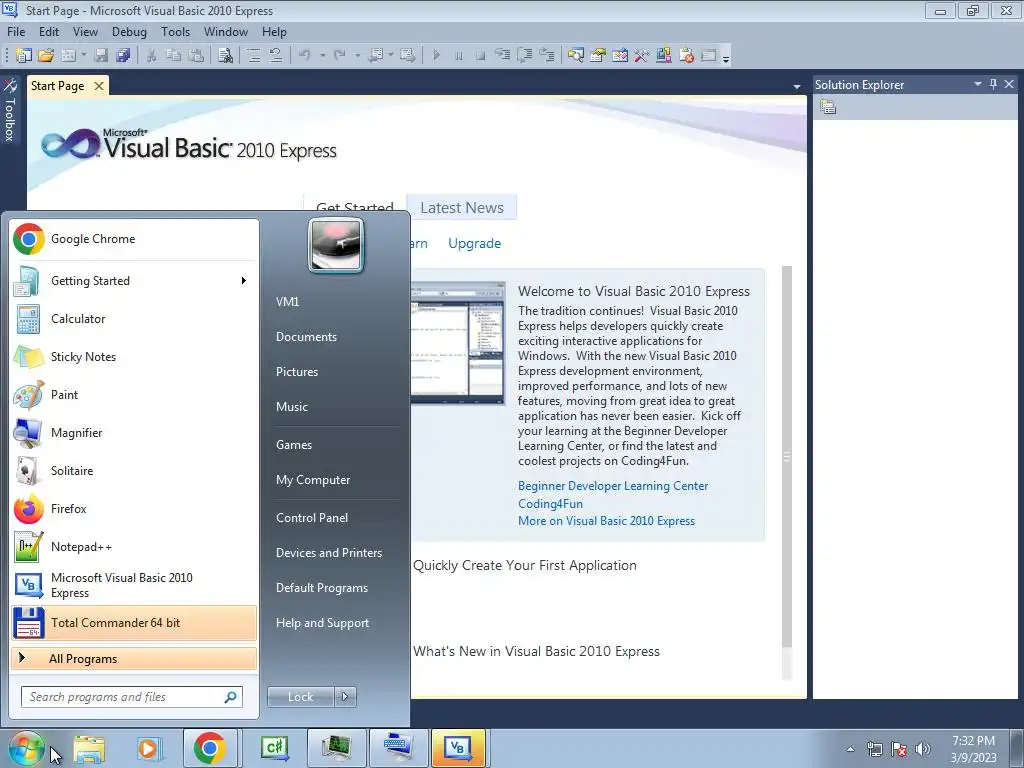Open Control Panel from Start menu
Viewport: 1024px width, 768px height.
[x=312, y=518]
